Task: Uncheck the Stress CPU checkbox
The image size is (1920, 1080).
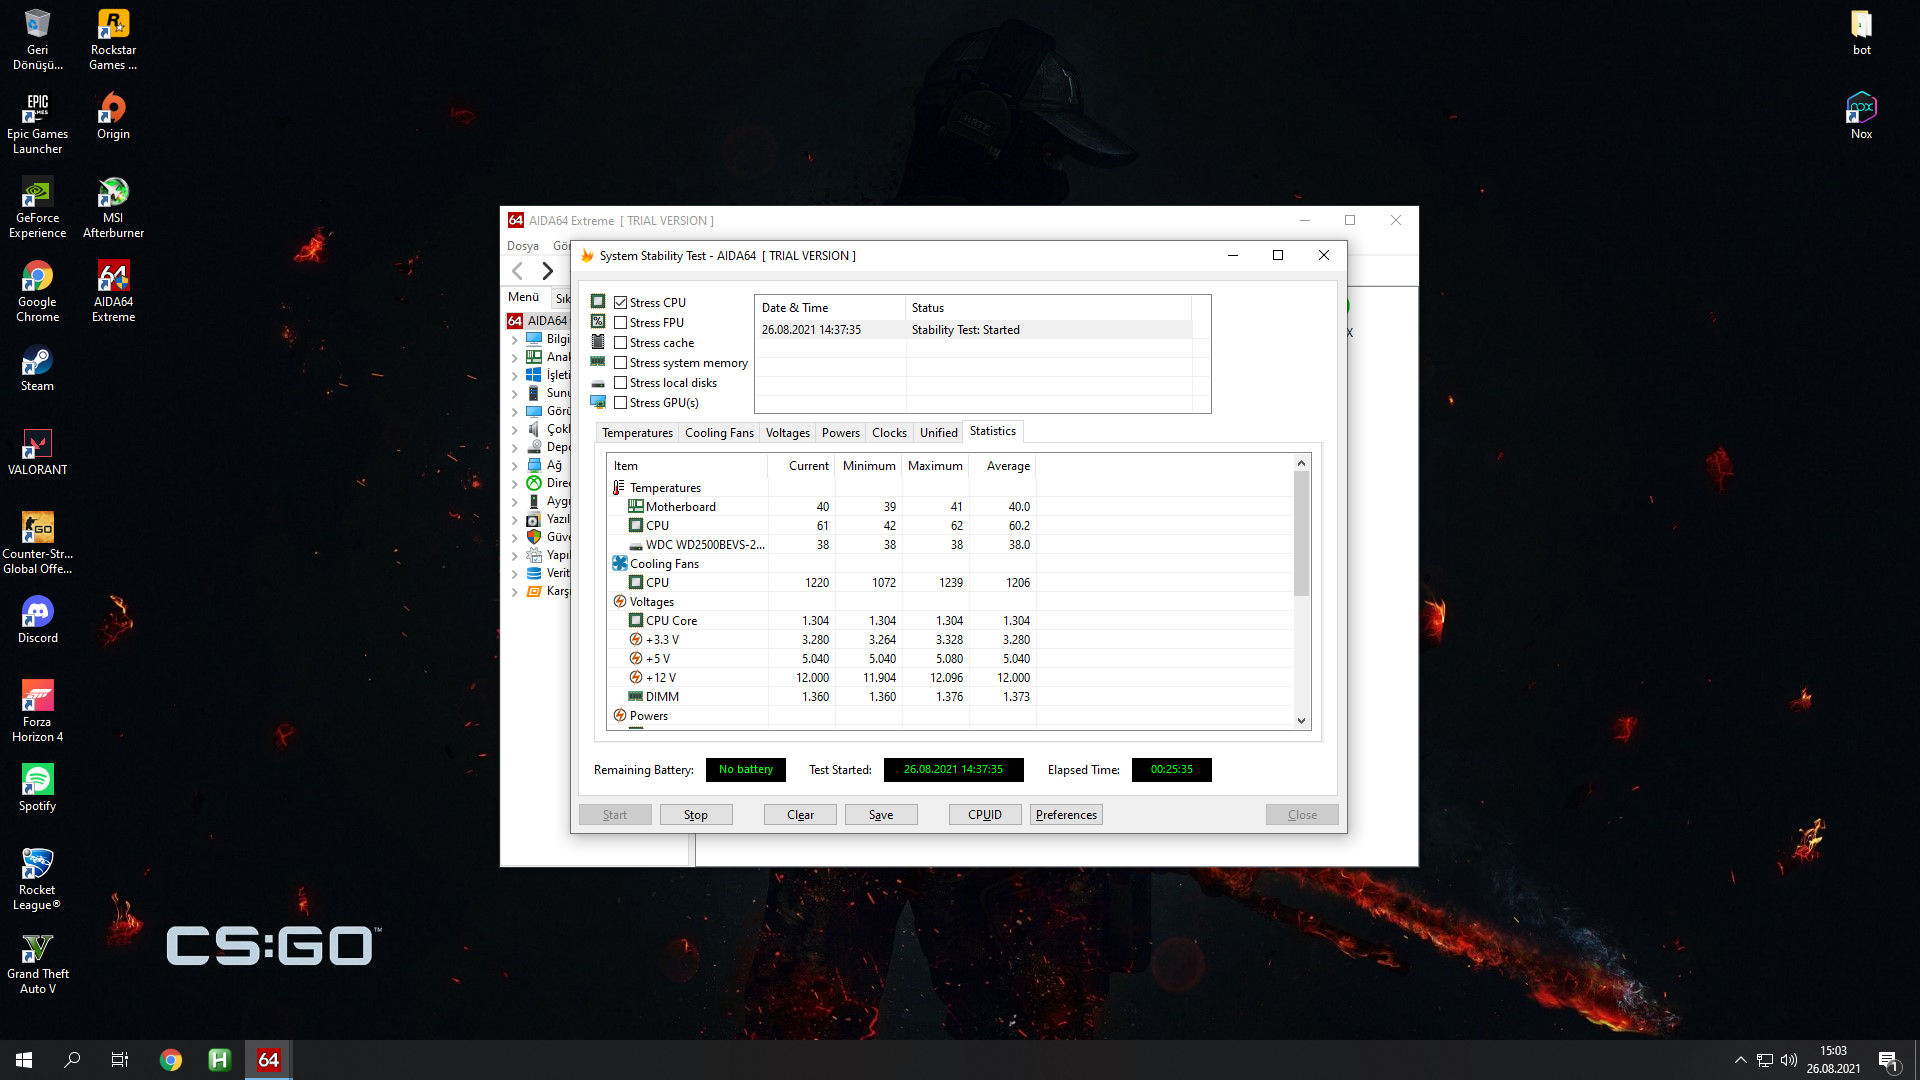Action: [x=621, y=303]
